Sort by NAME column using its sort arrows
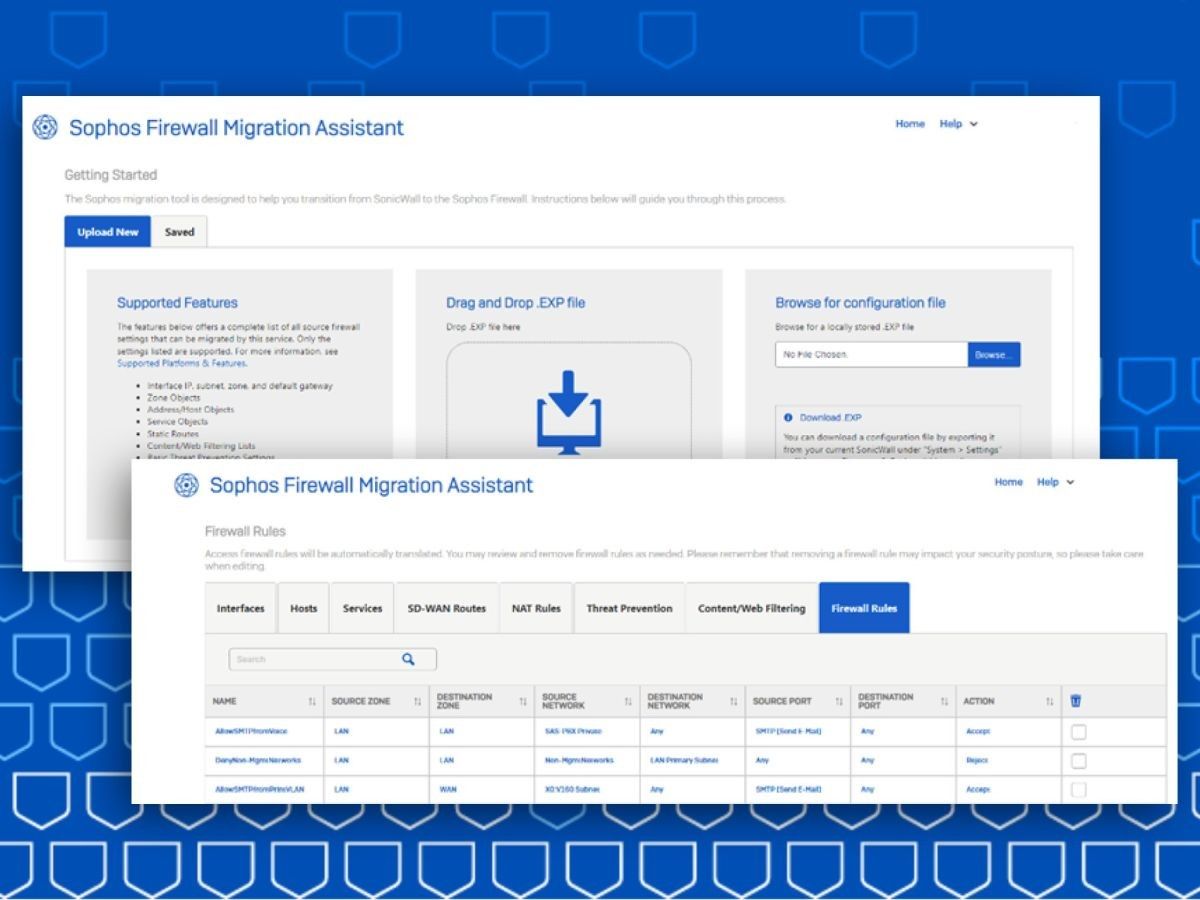The height and width of the screenshot is (900, 1200). [x=312, y=702]
